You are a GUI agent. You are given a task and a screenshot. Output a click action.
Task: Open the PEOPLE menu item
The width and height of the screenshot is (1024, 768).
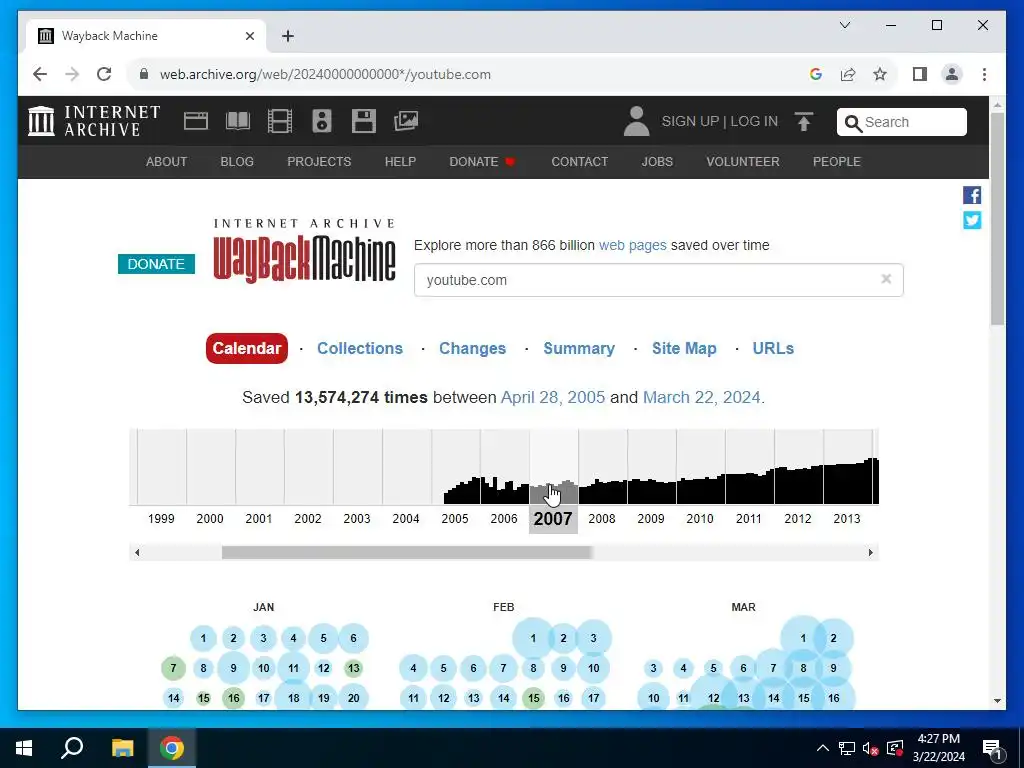point(837,161)
